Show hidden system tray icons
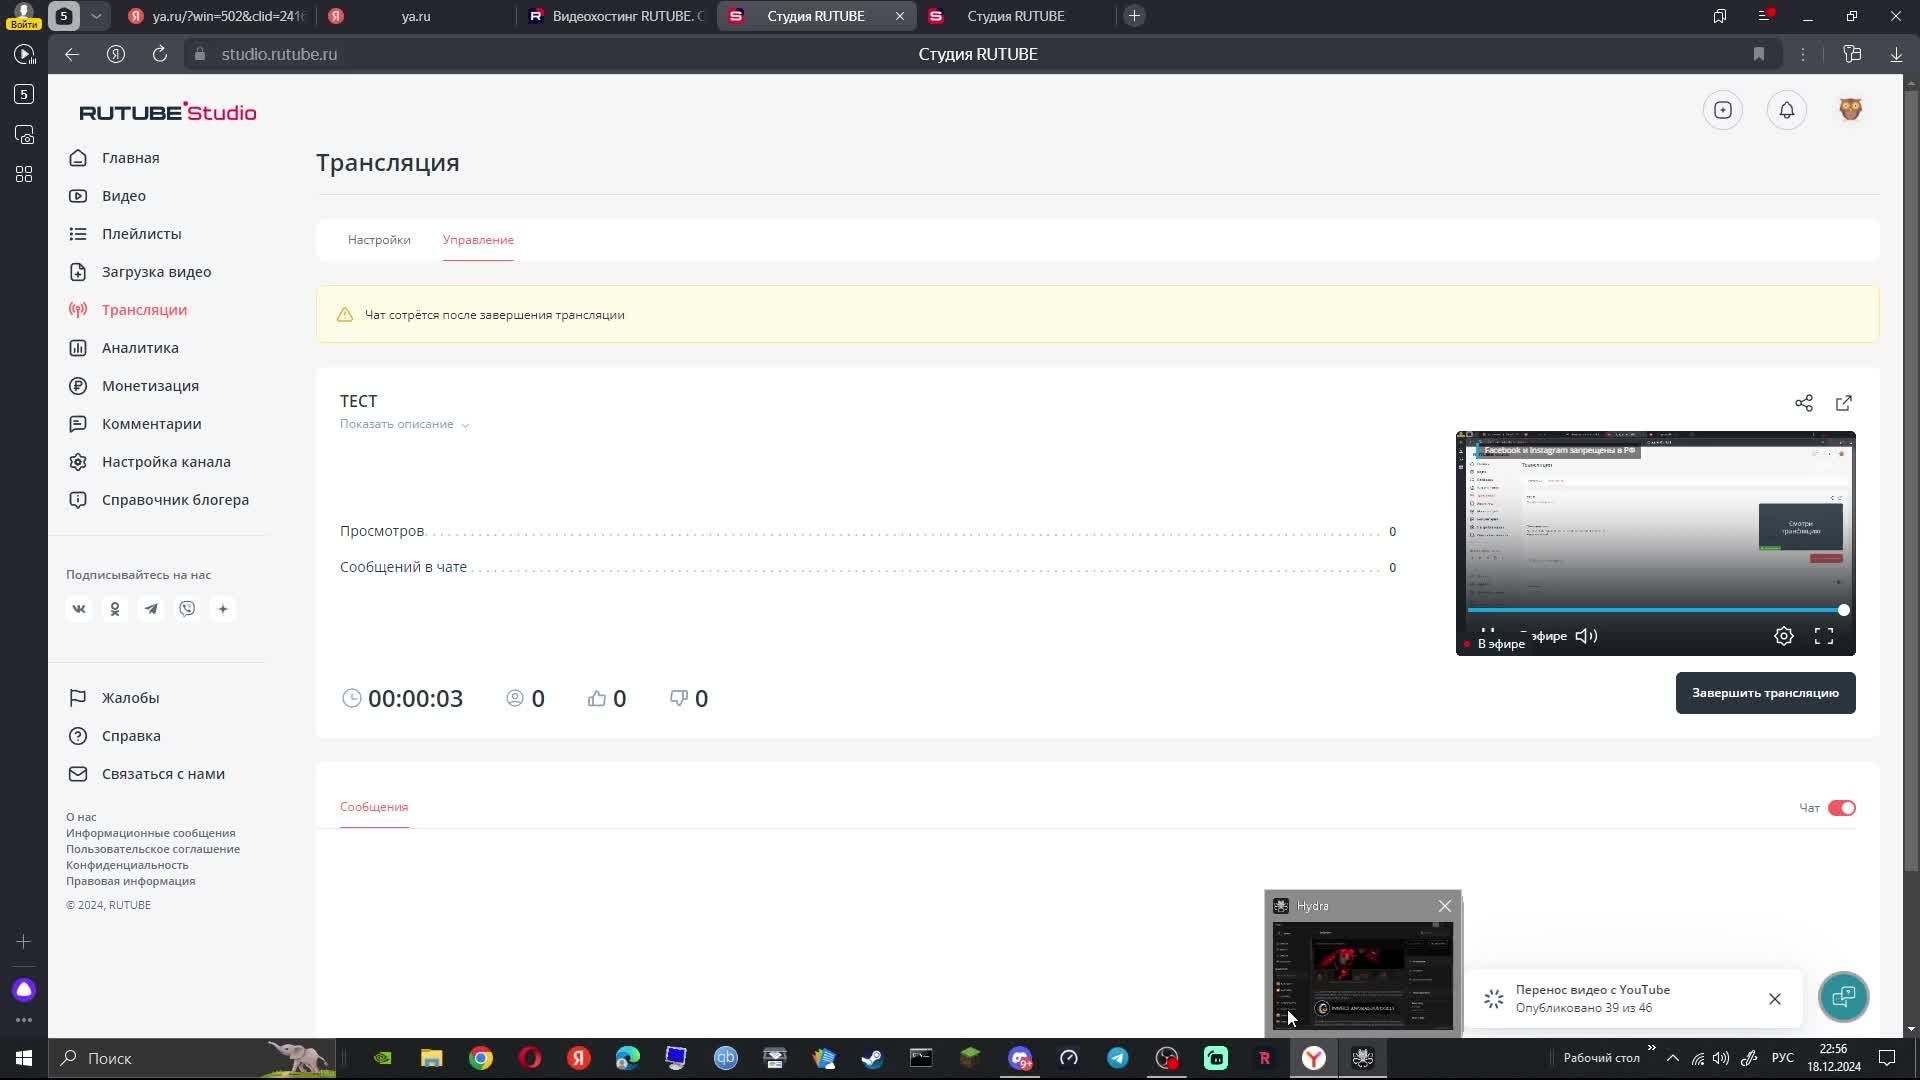The width and height of the screenshot is (1920, 1080). [1672, 1058]
